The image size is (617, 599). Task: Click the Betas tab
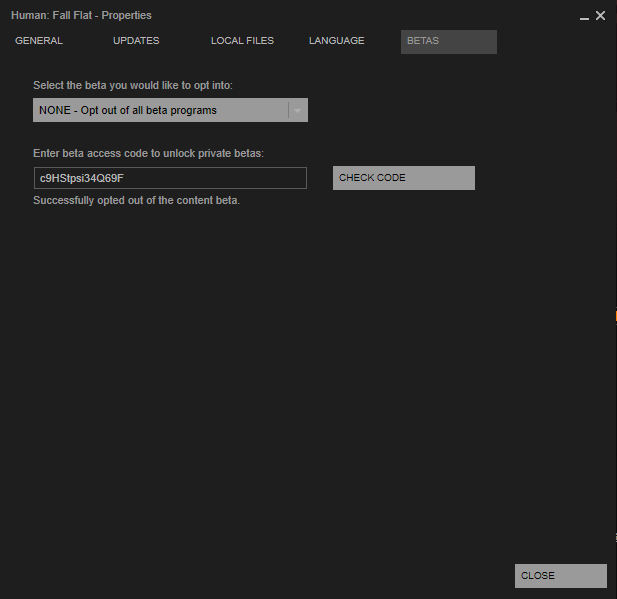click(x=449, y=42)
